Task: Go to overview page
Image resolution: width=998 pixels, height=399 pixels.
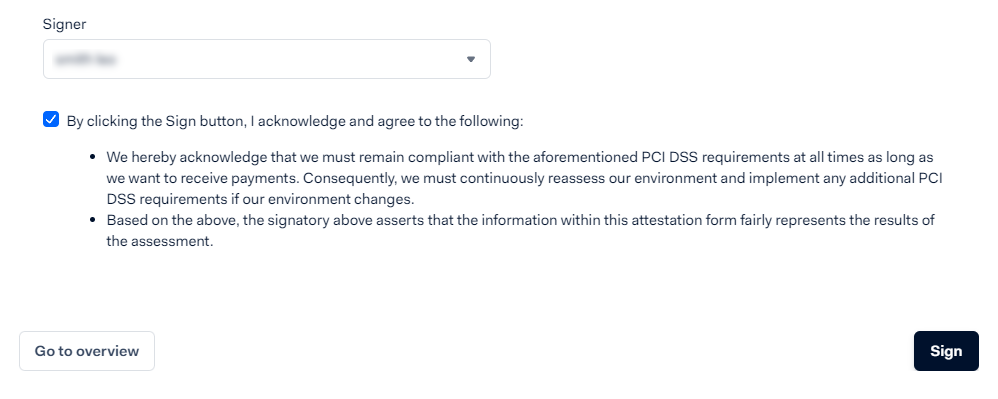Action: point(87,351)
